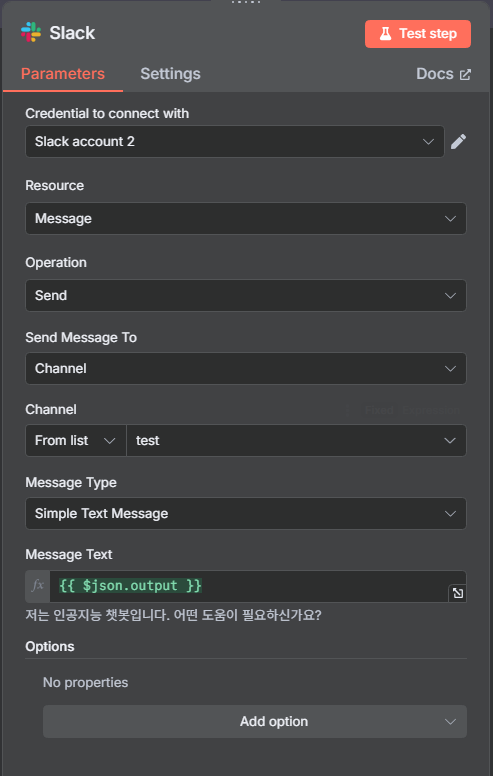The width and height of the screenshot is (493, 776).
Task: Click the Message Text label
Action: (x=69, y=554)
